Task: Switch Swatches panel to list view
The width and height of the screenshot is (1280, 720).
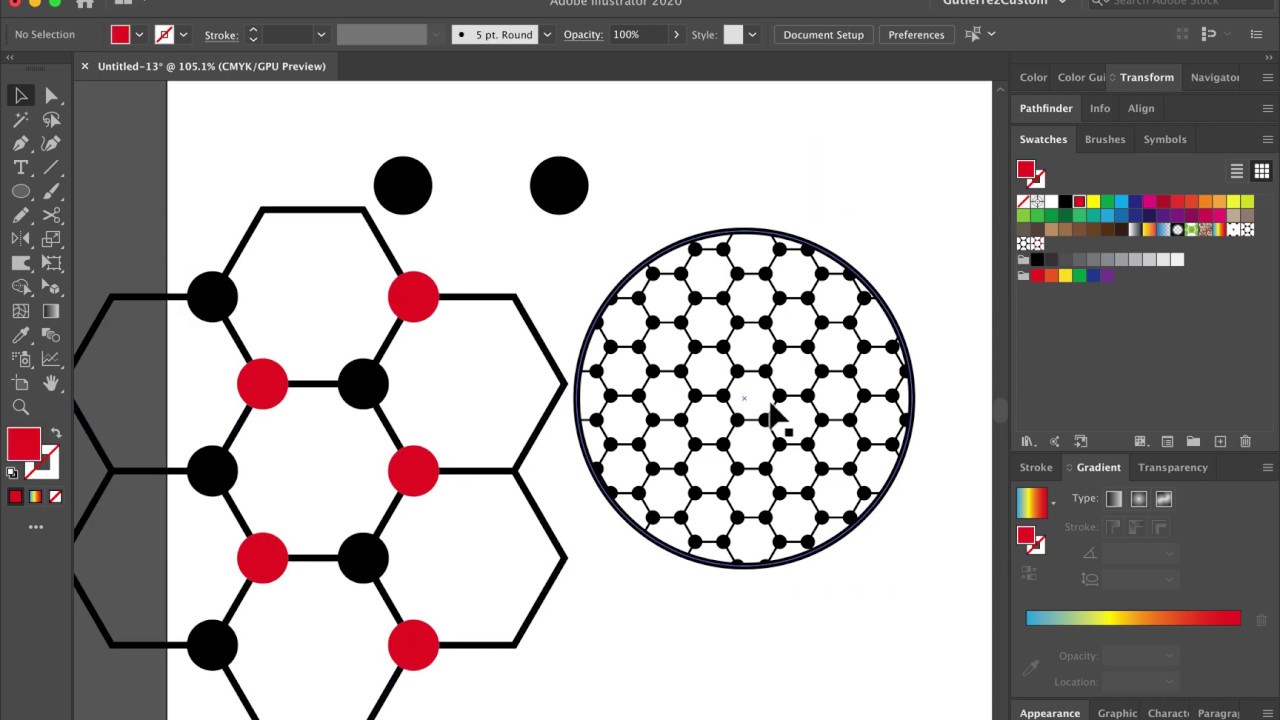Action: [1237, 171]
